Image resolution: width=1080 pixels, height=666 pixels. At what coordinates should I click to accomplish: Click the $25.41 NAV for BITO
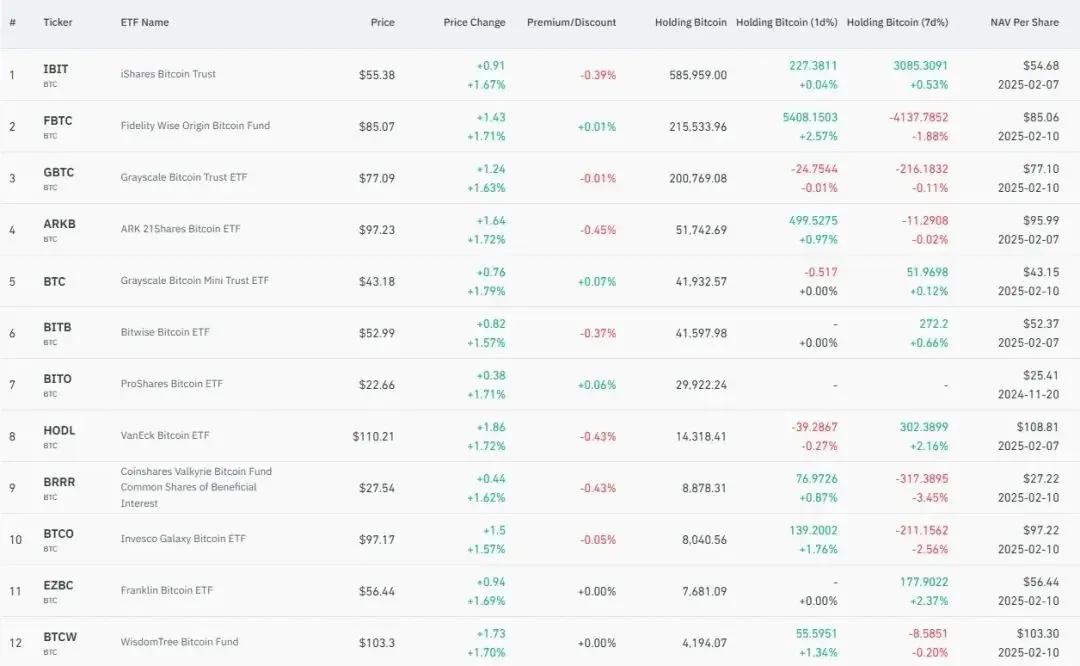click(1041, 375)
